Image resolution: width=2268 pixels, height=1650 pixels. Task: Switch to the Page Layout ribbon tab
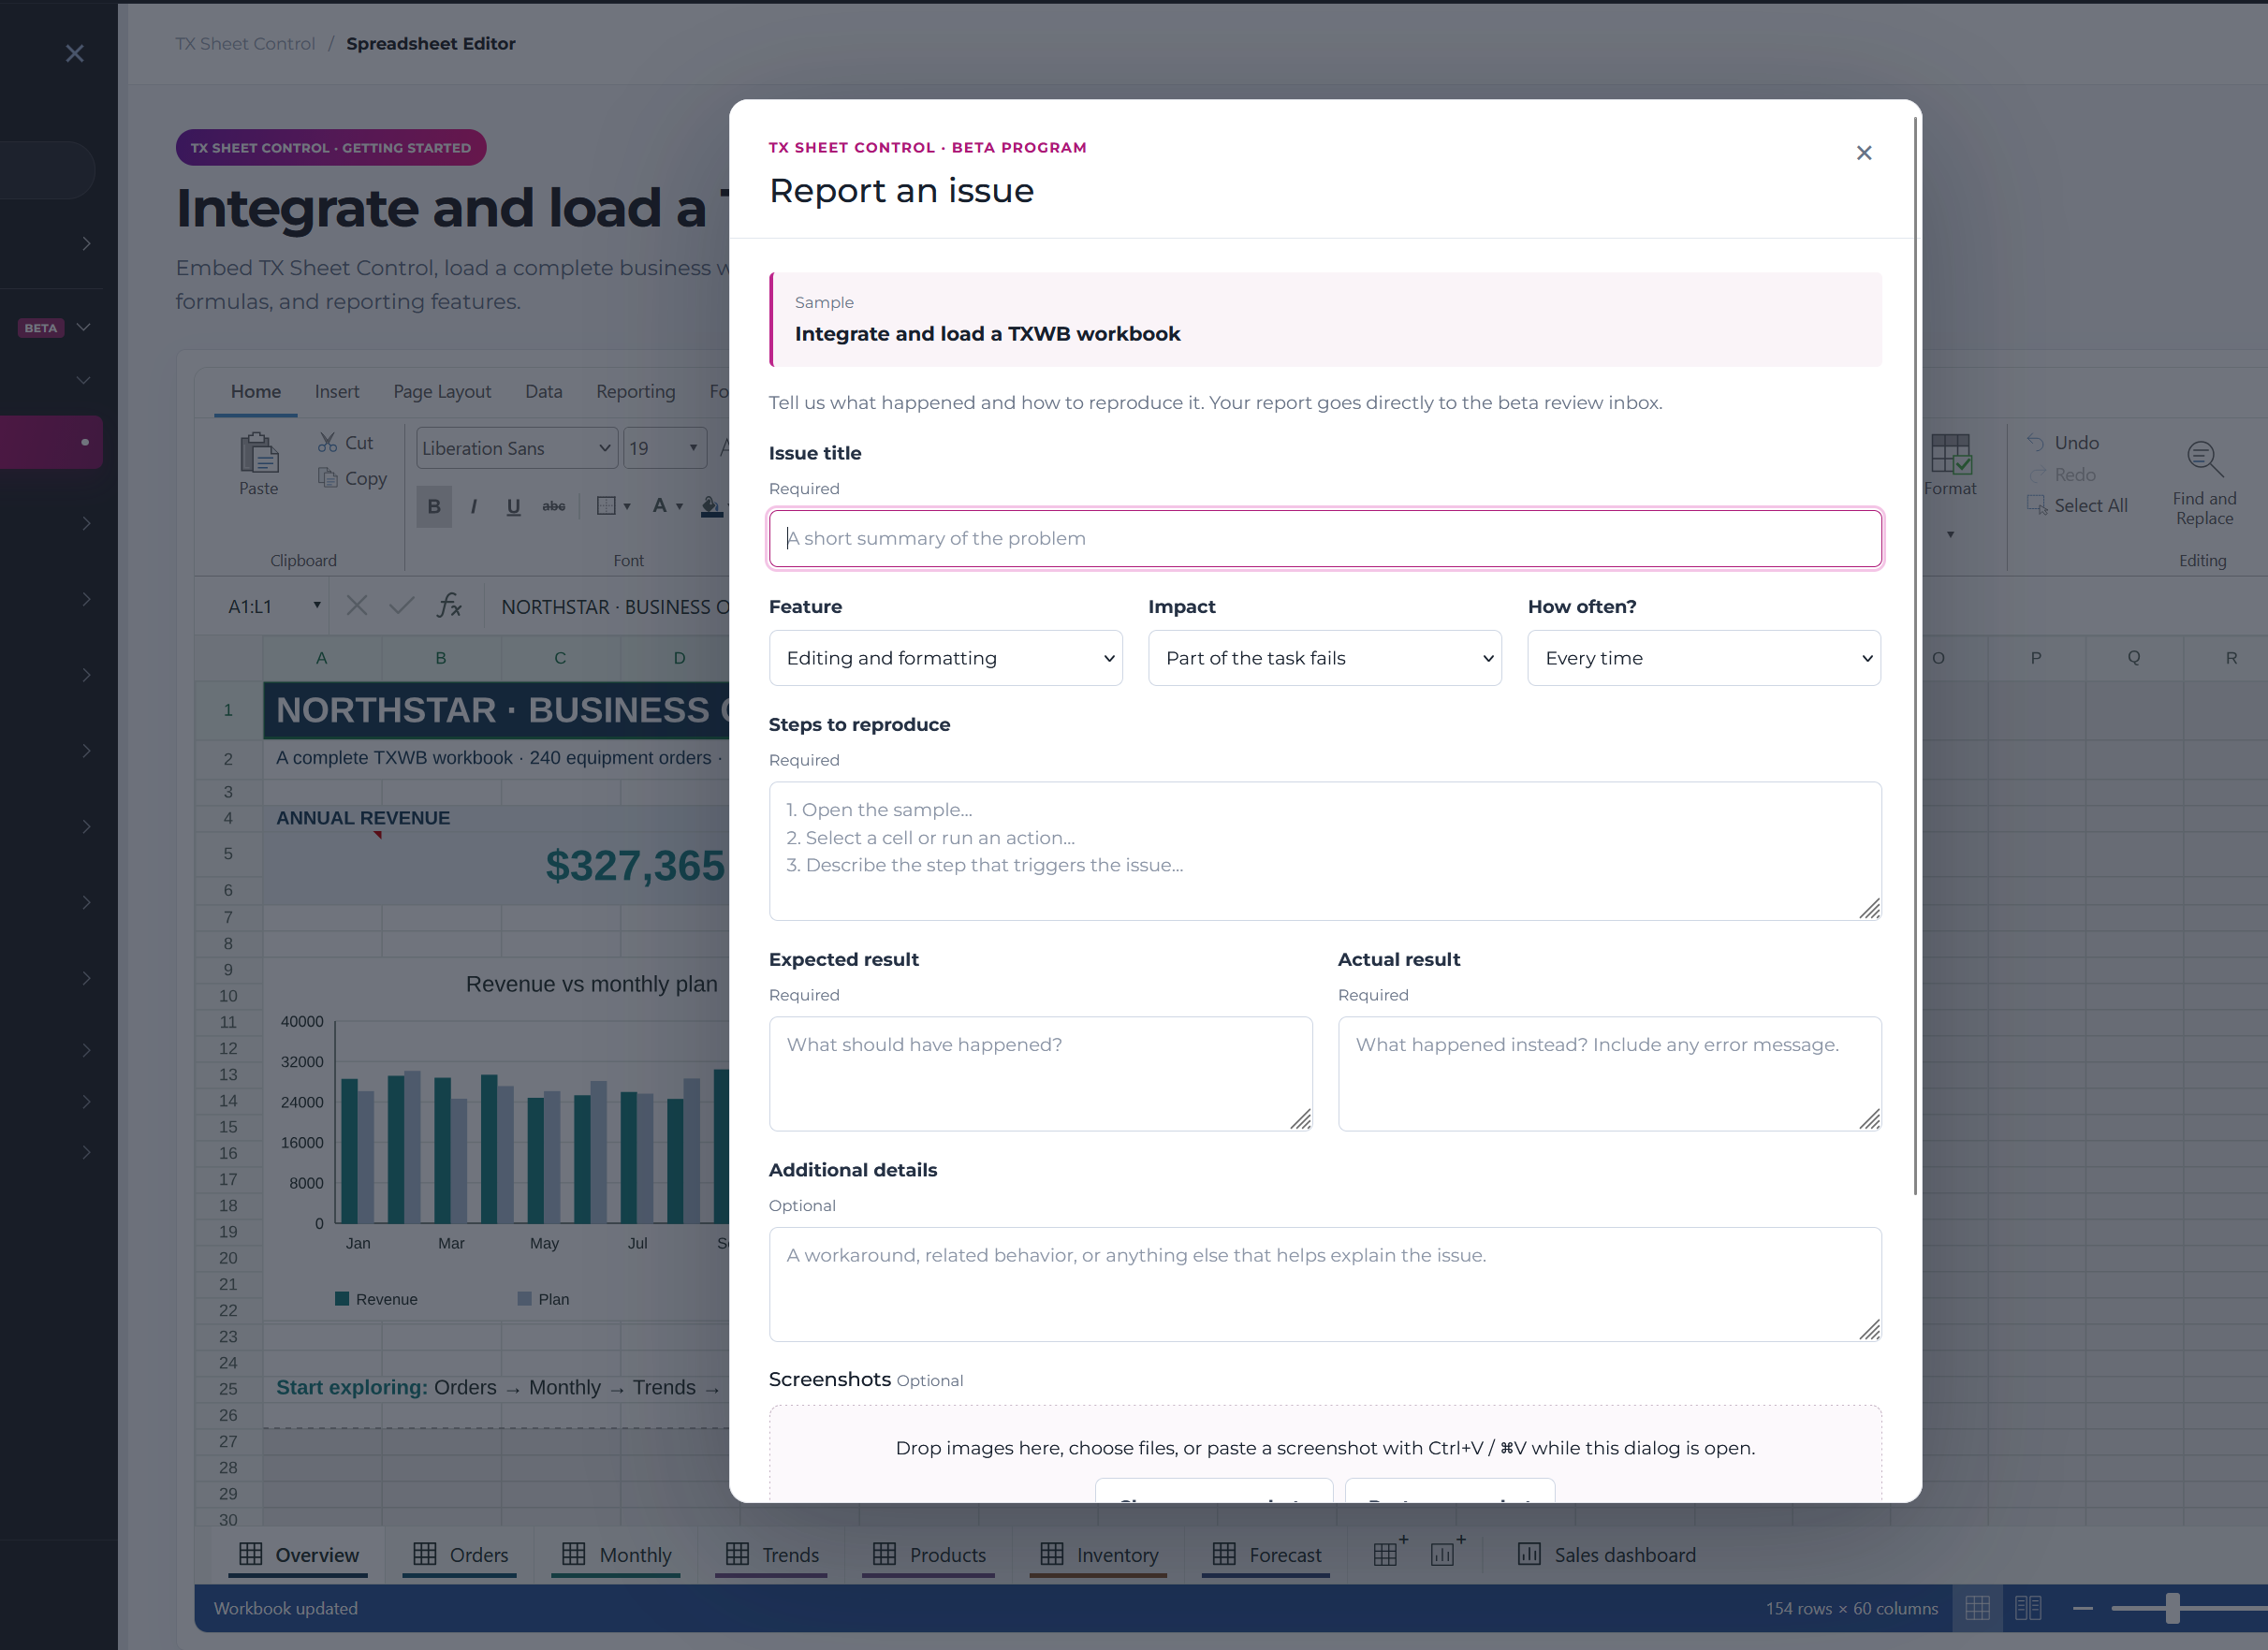click(x=441, y=392)
